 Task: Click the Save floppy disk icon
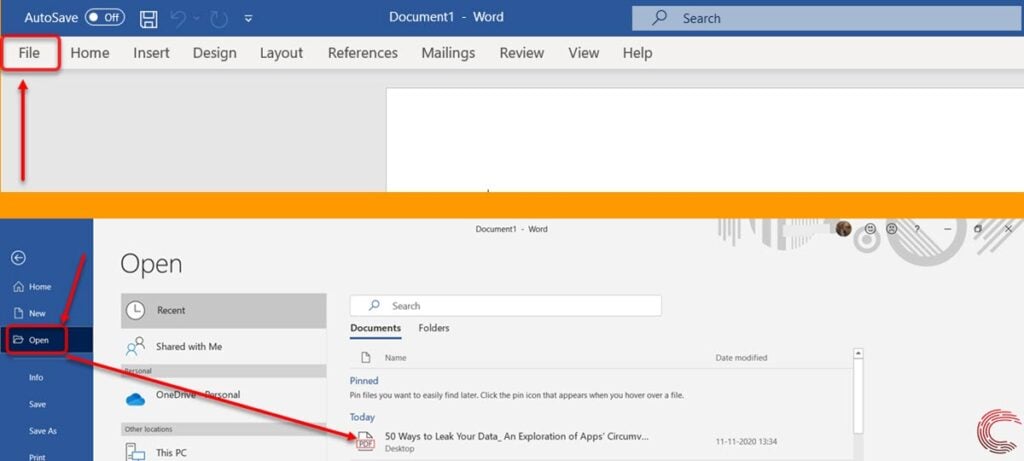tap(149, 18)
